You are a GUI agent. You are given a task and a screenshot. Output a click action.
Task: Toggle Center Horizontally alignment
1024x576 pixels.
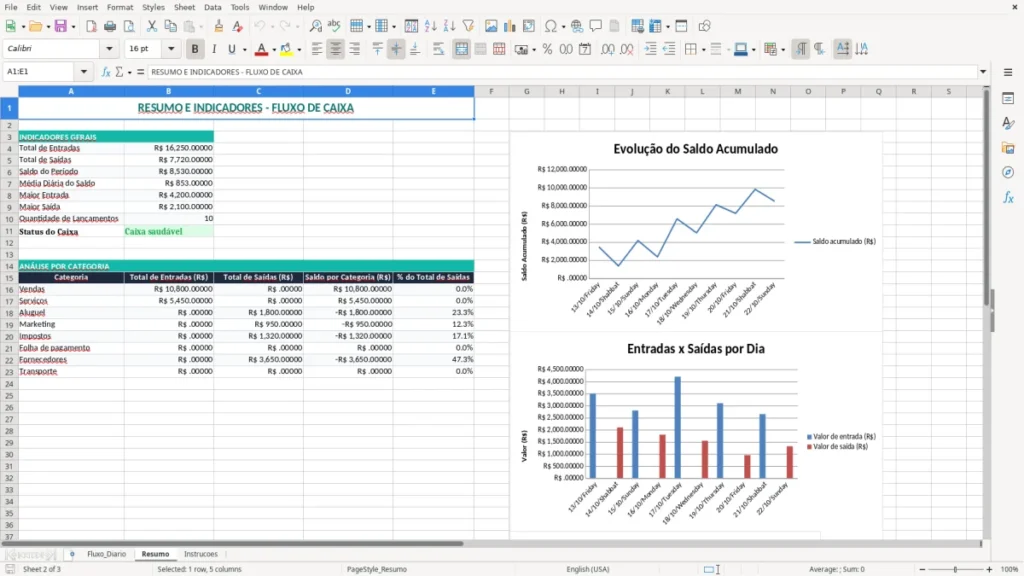(x=336, y=49)
